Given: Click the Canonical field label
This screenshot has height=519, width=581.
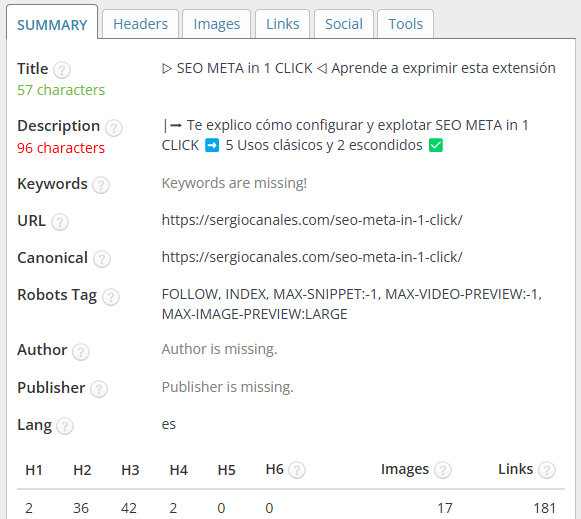Looking at the screenshot, I should pyautogui.click(x=52, y=258).
